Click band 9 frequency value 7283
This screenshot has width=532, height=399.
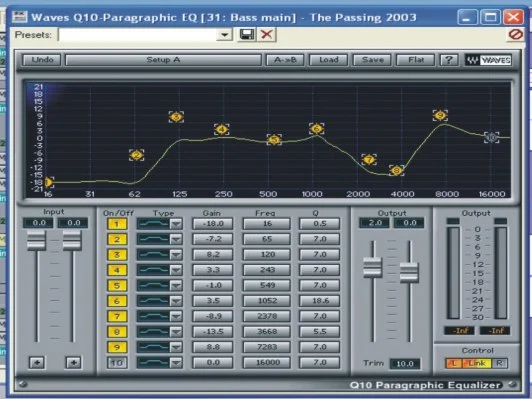[x=267, y=347]
